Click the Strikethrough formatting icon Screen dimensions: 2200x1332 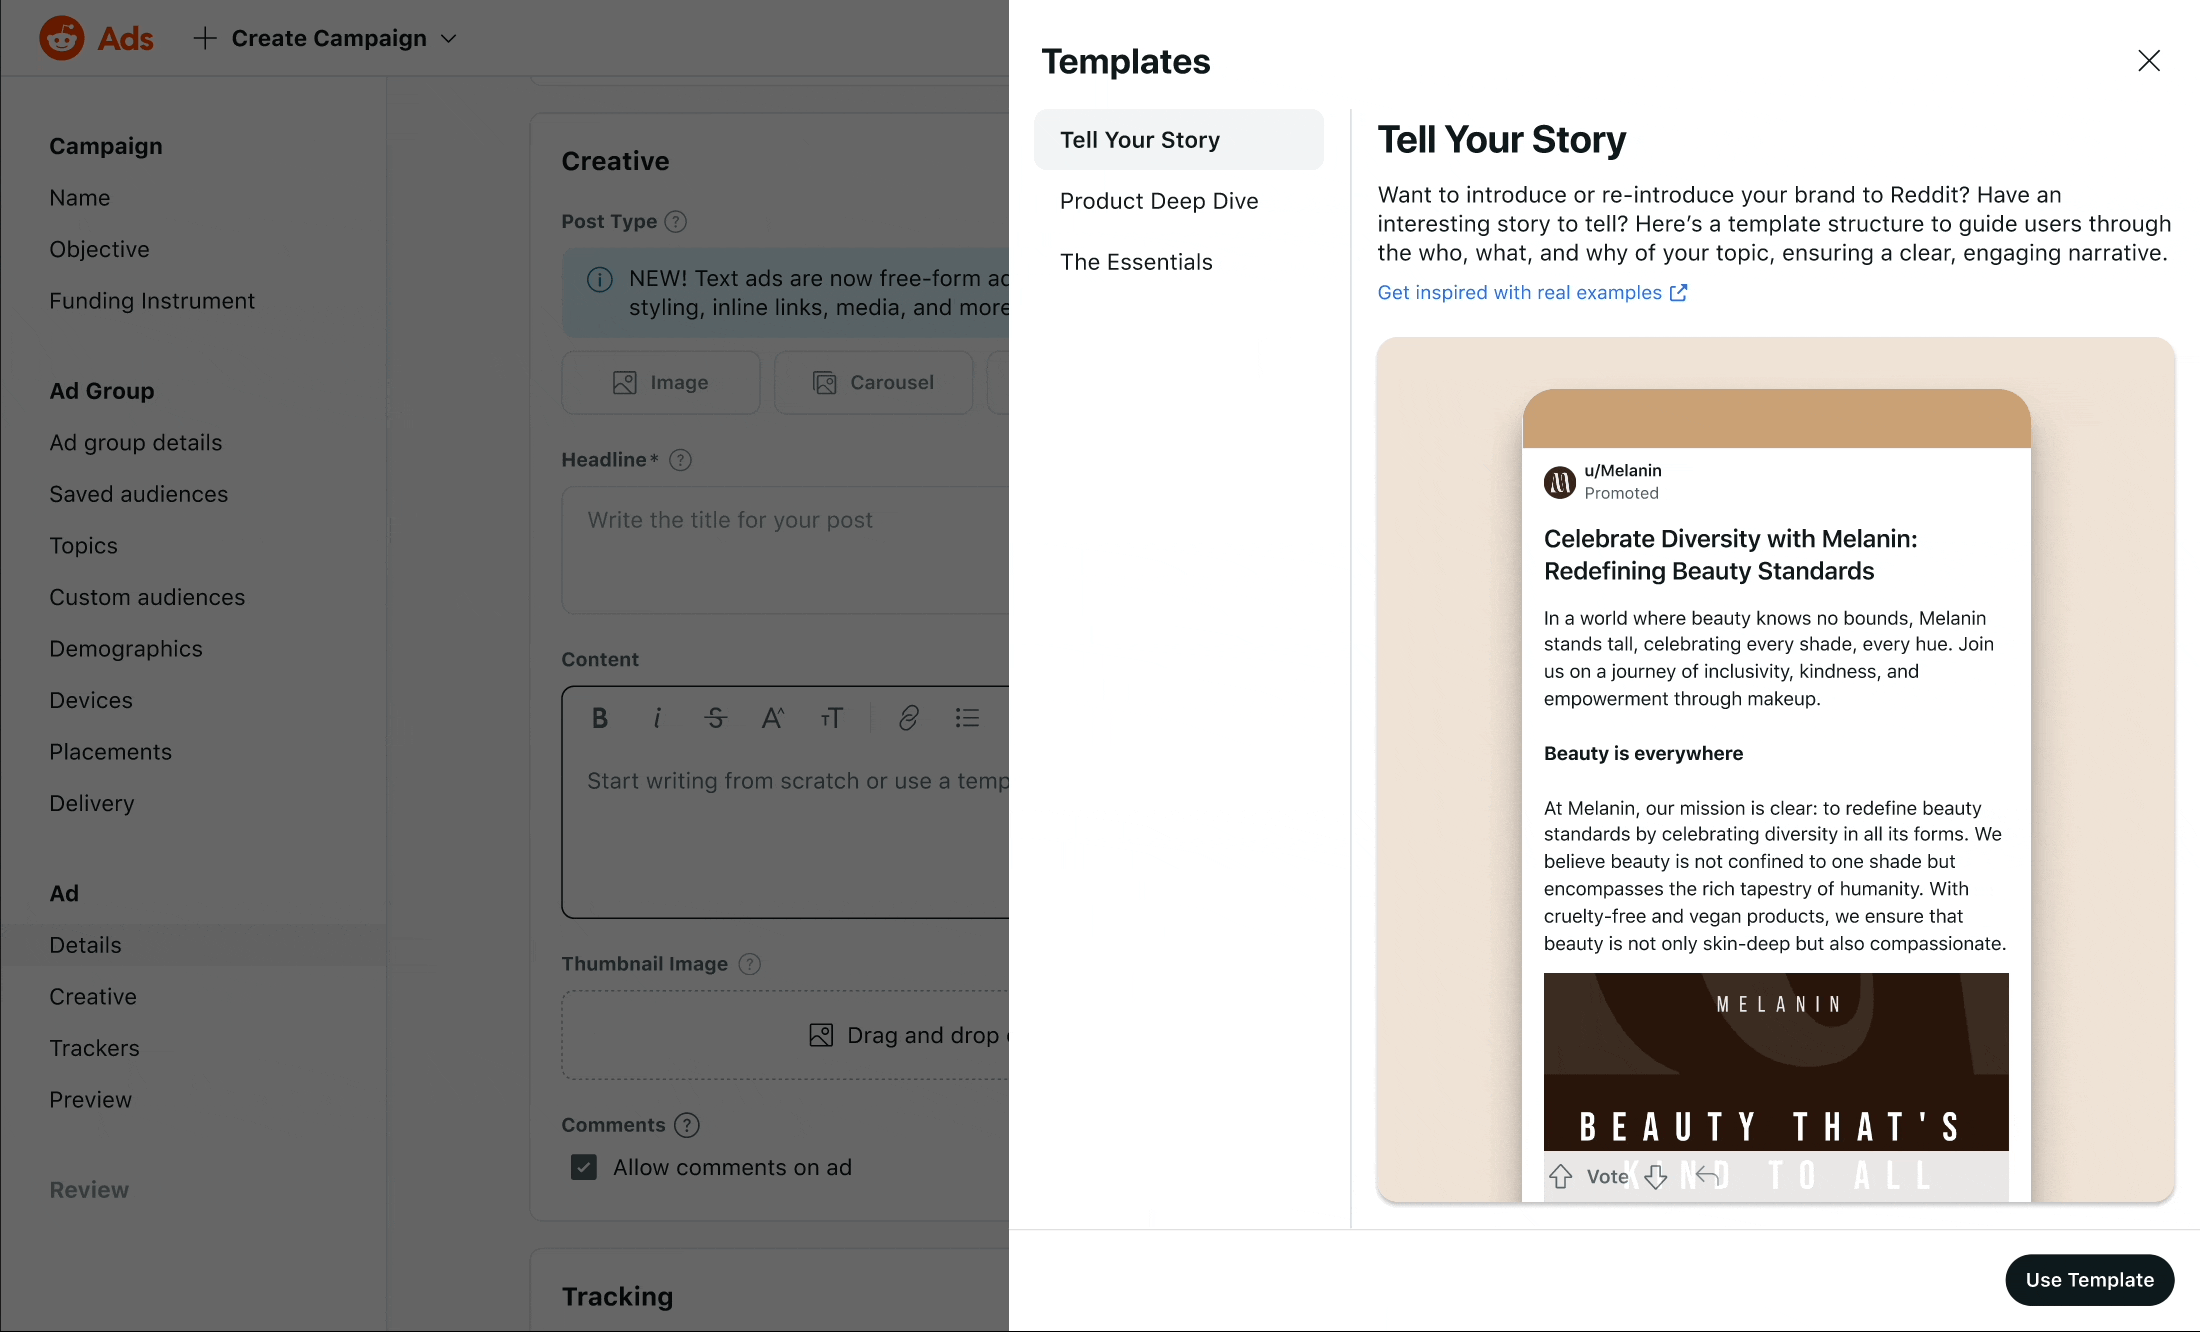click(715, 716)
